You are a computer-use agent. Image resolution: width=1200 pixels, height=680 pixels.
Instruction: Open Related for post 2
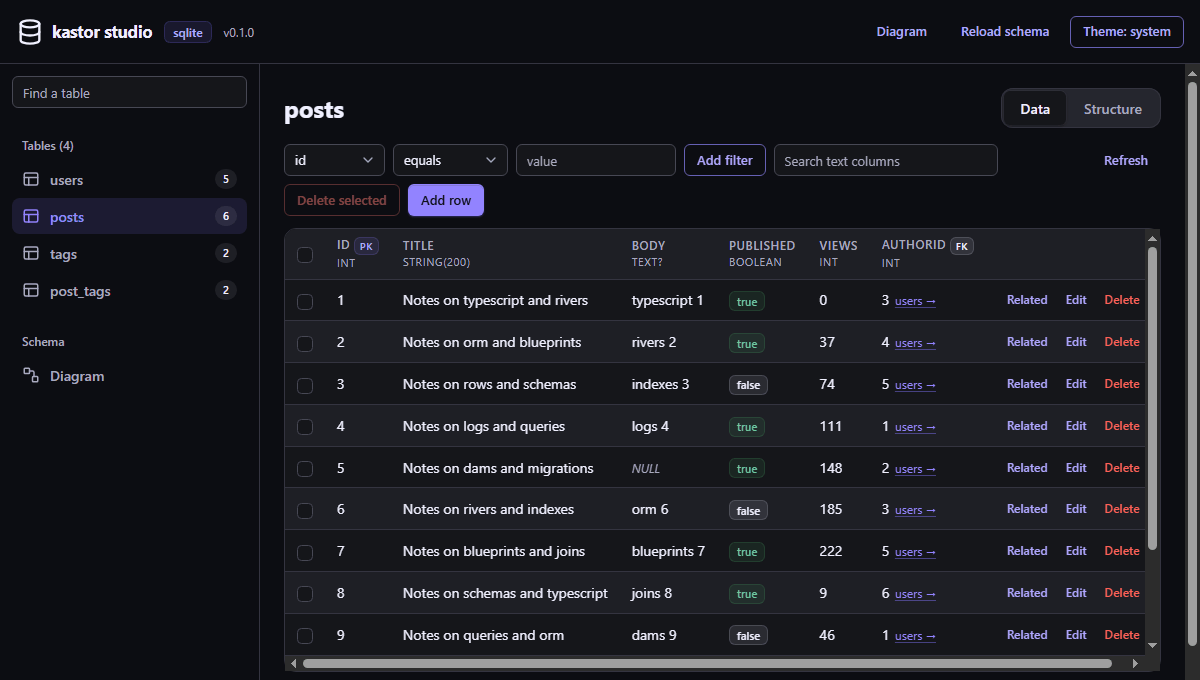coord(1027,342)
